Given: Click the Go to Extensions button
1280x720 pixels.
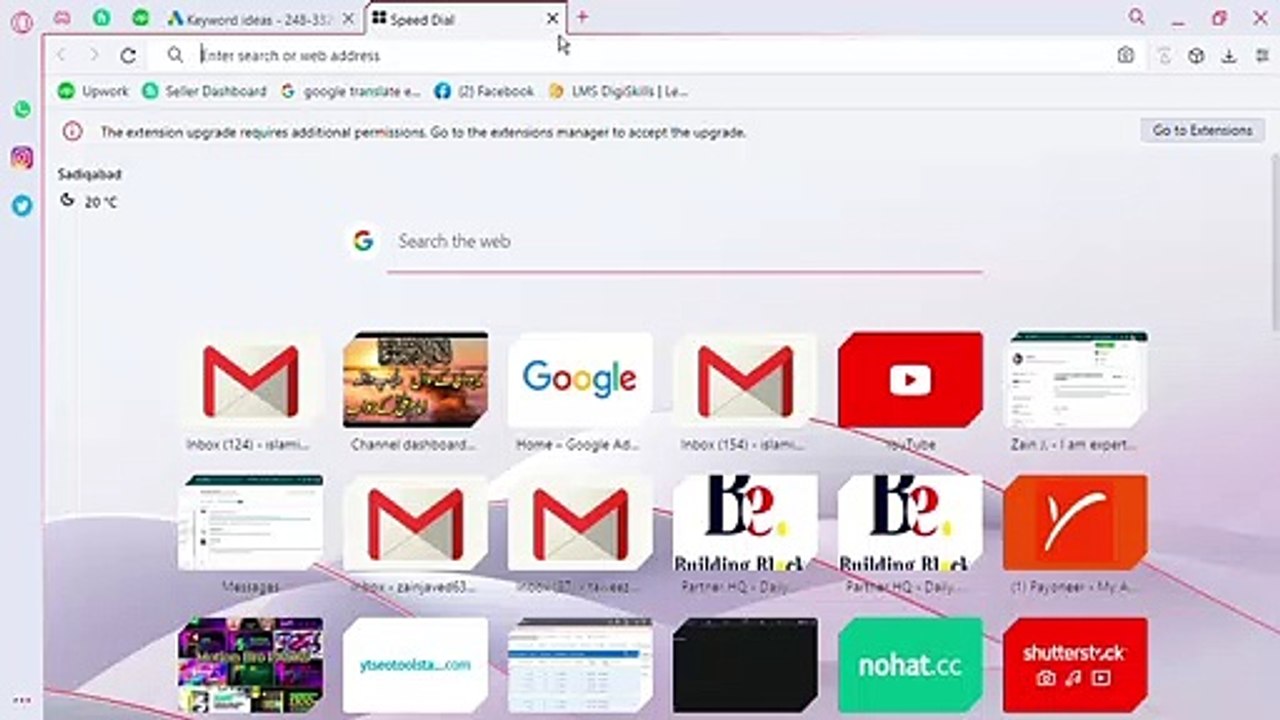Looking at the screenshot, I should pyautogui.click(x=1202, y=130).
